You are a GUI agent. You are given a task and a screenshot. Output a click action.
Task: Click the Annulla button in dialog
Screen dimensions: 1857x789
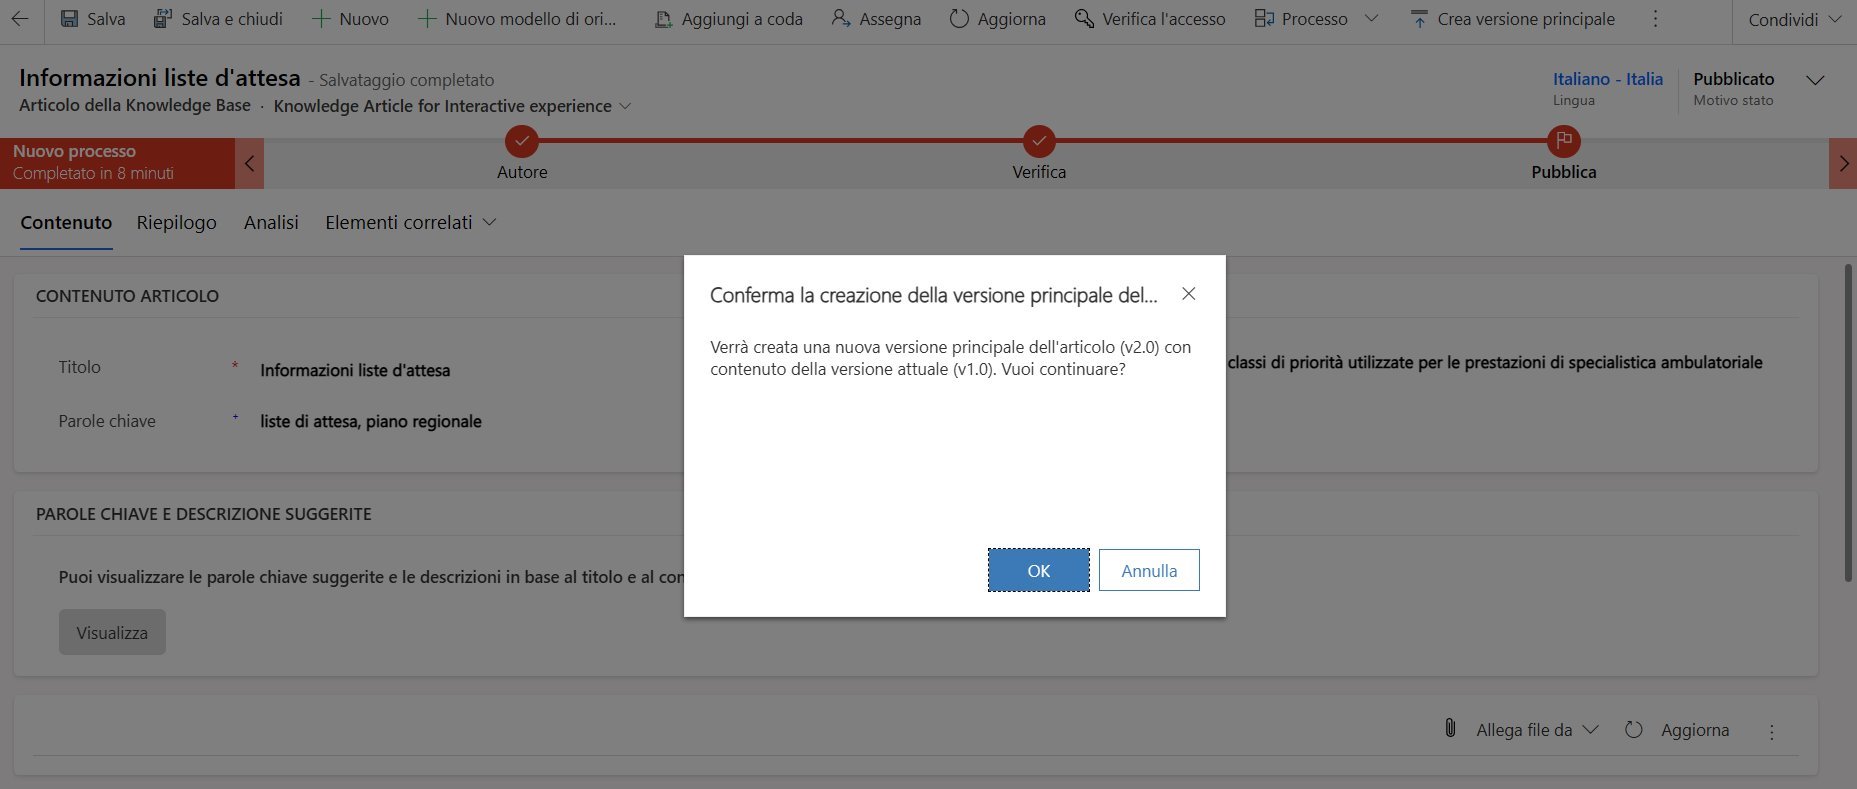tap(1149, 570)
